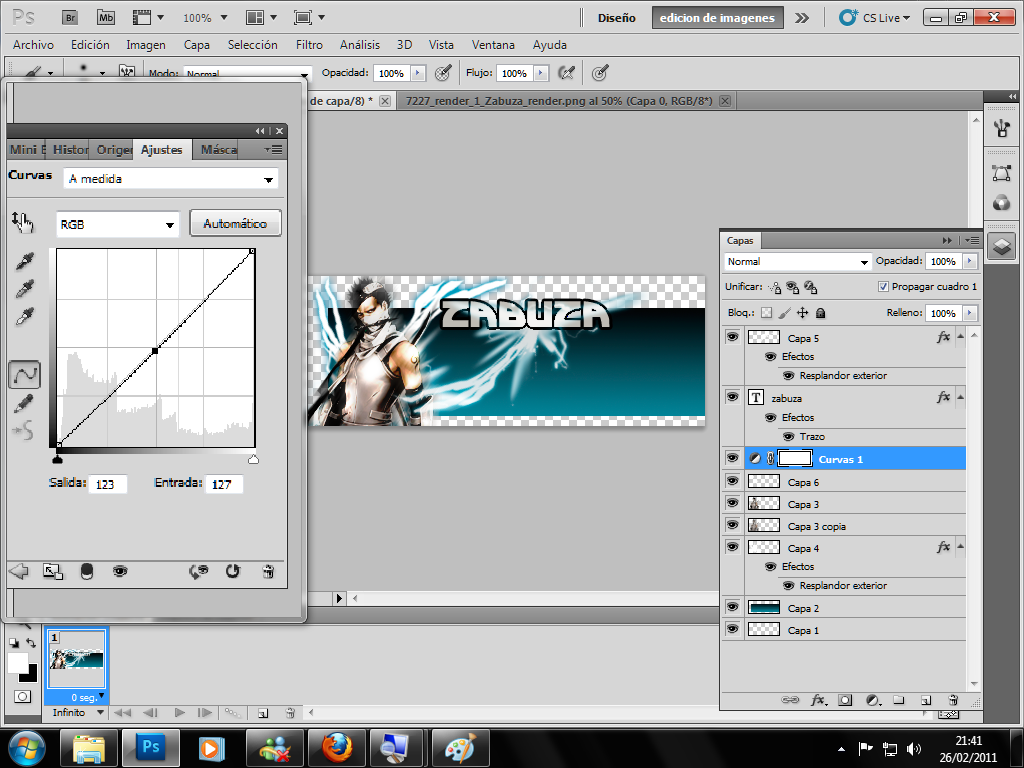Screen dimensions: 1024x768
Task: Open the brush Flujo slider arrow
Action: (x=541, y=73)
